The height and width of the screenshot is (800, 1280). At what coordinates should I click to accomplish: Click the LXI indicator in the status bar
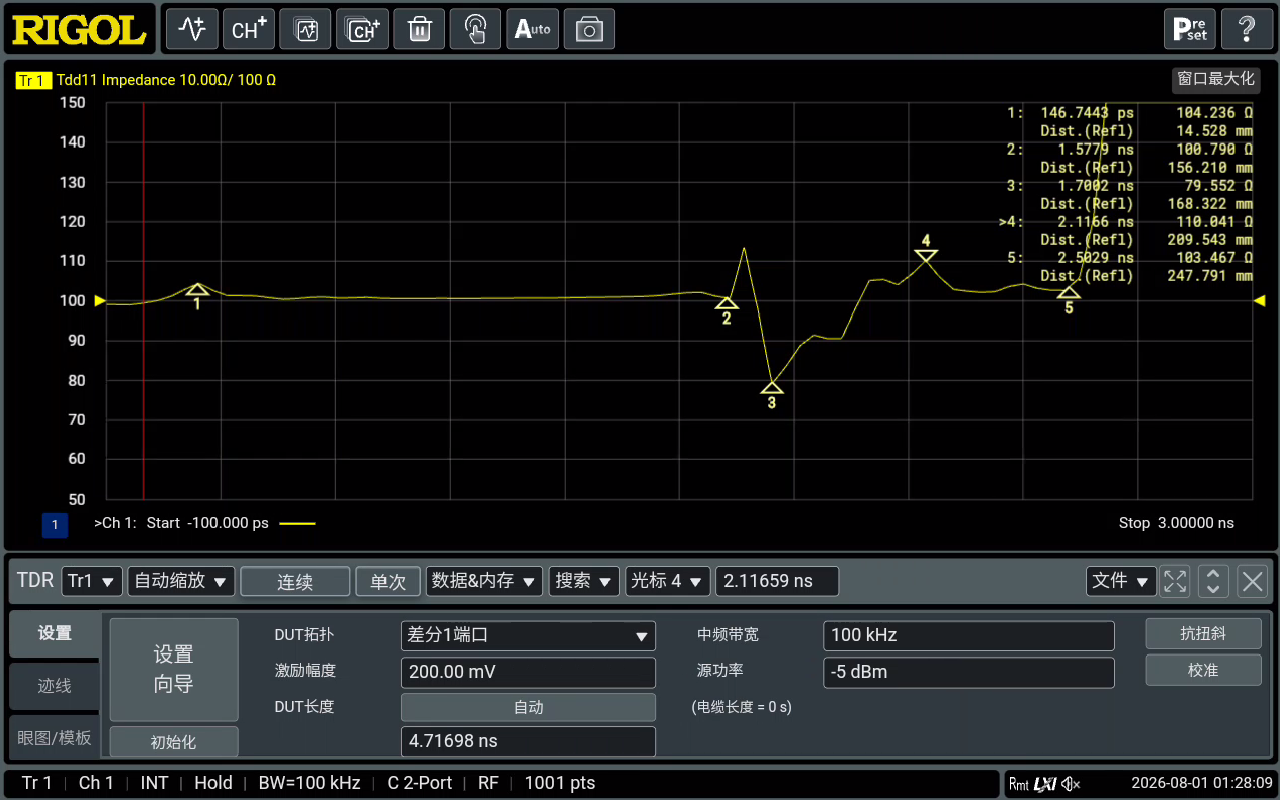[x=1046, y=784]
